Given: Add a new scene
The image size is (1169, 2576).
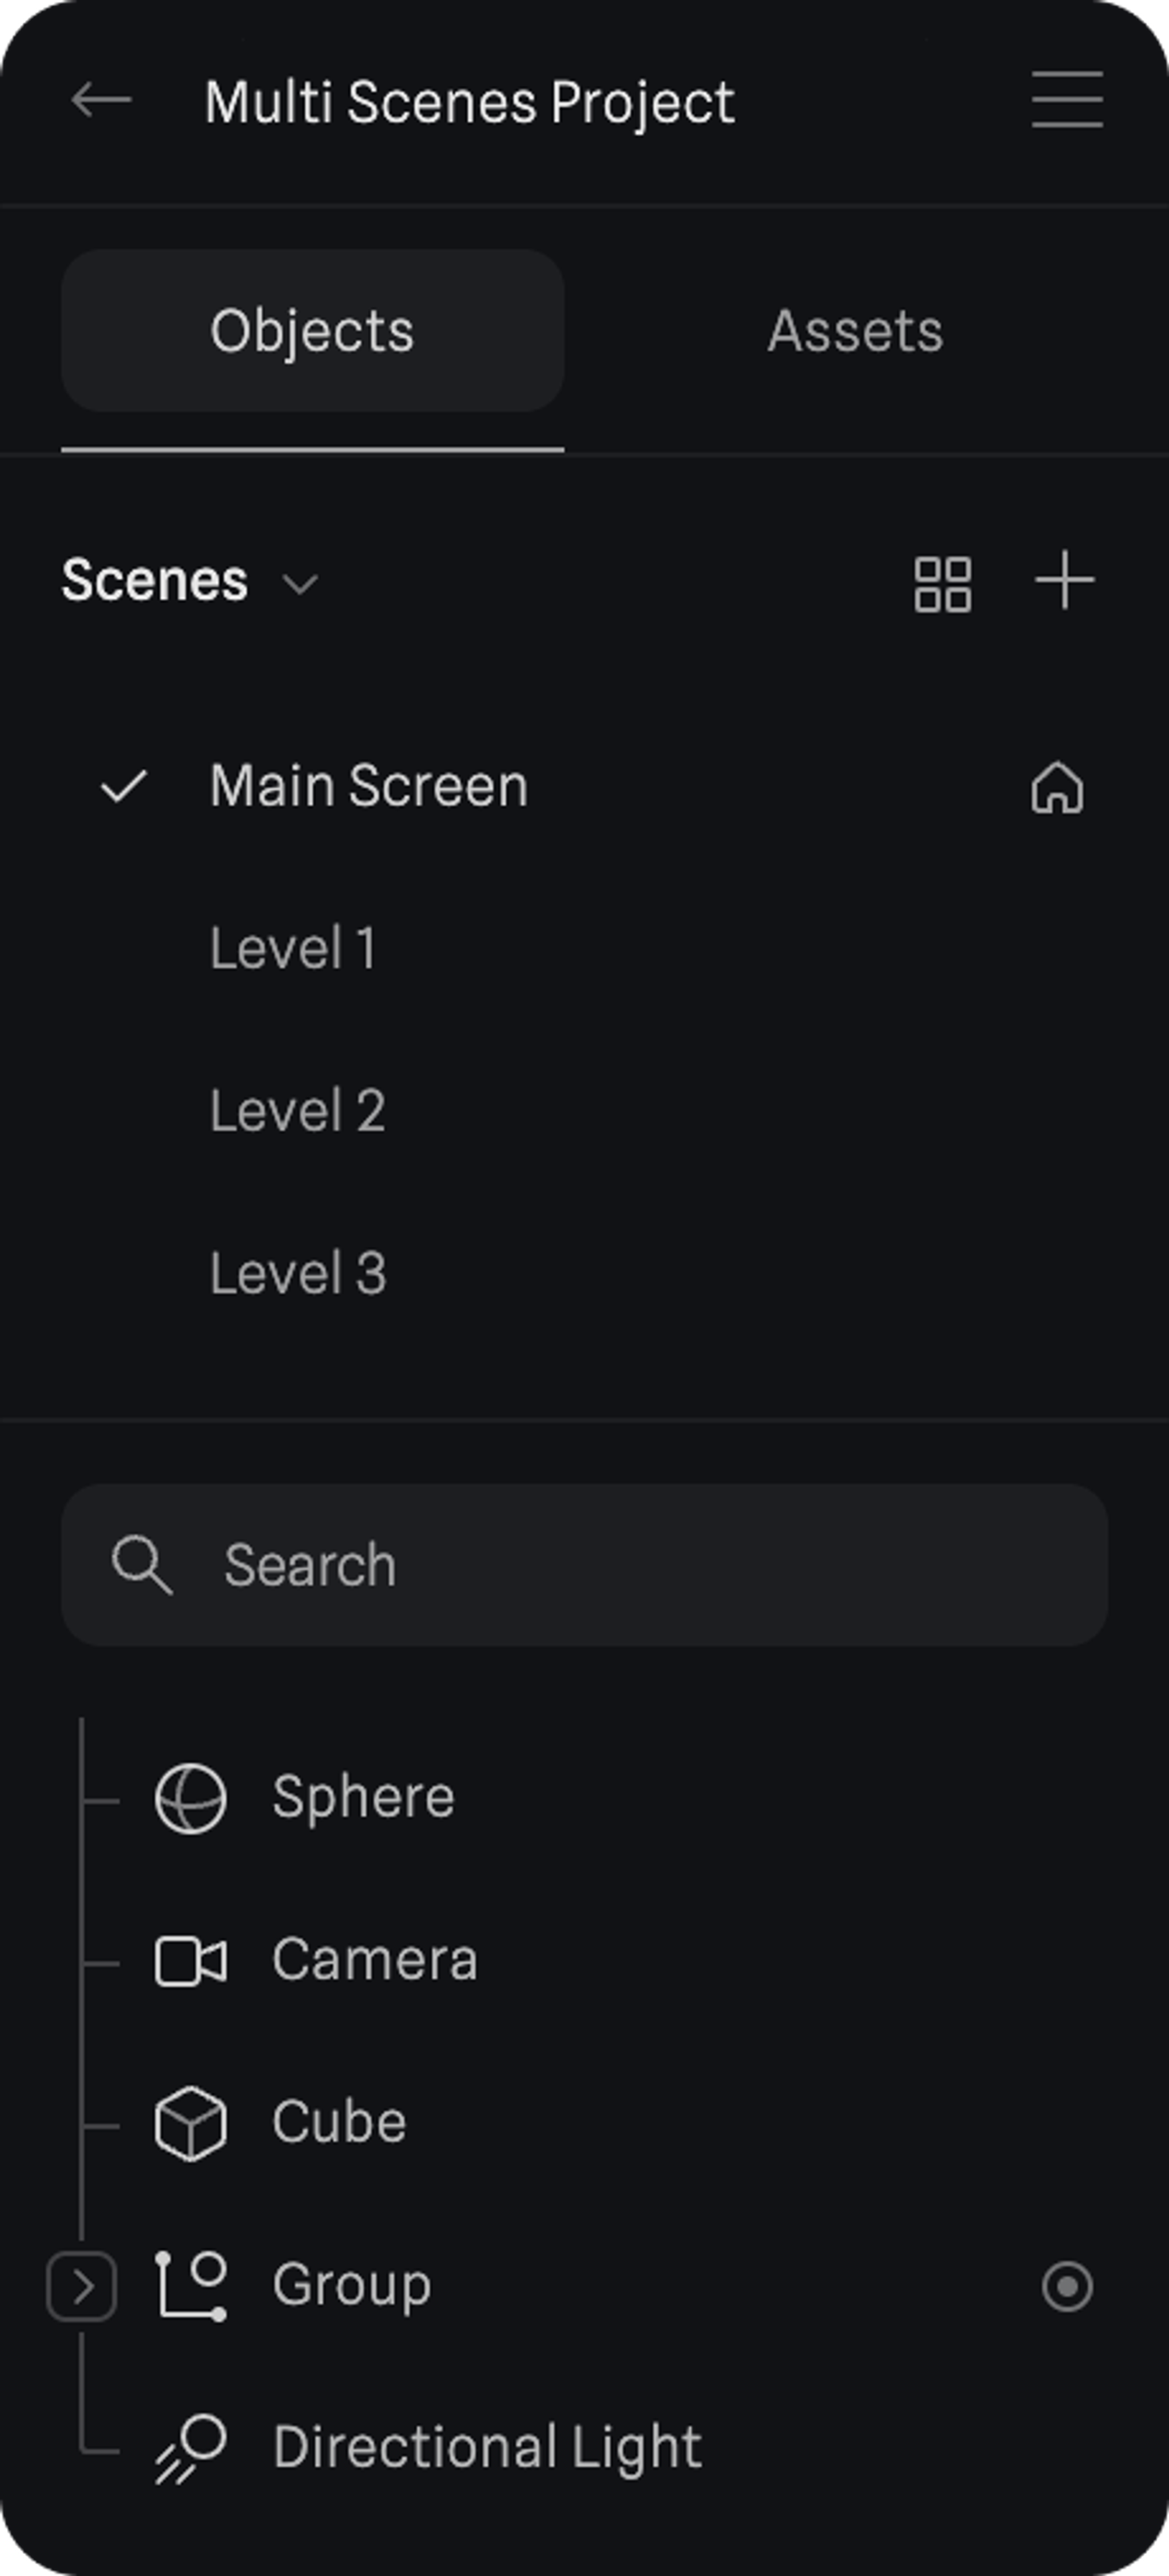Looking at the screenshot, I should point(1064,580).
